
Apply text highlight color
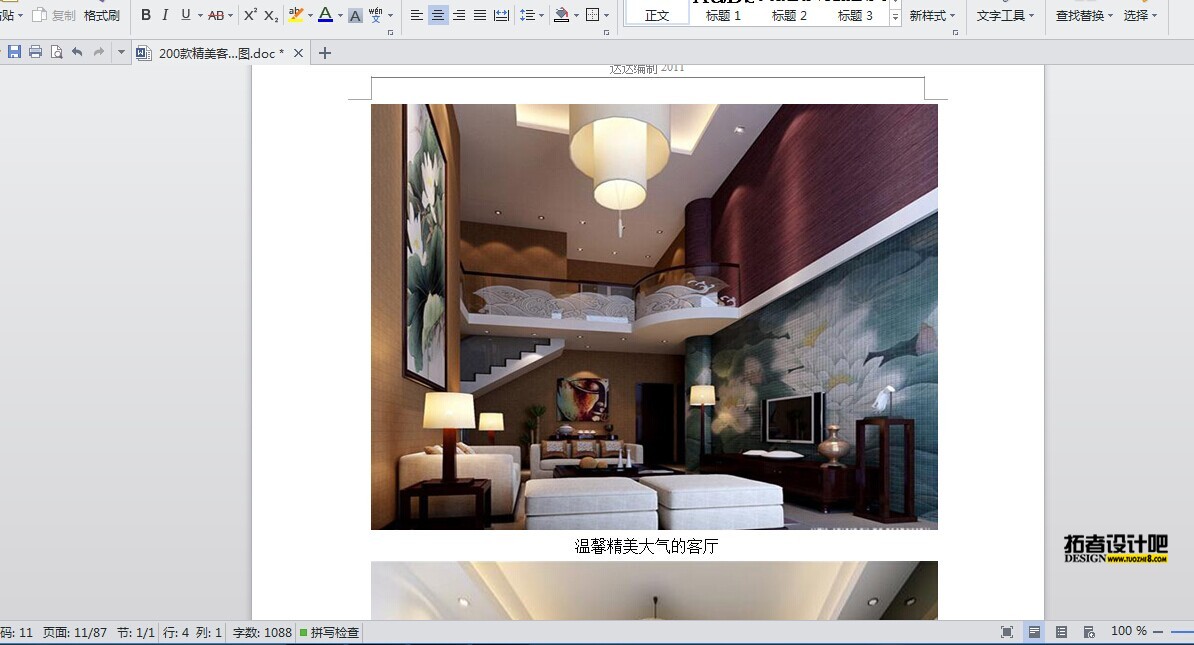(x=295, y=15)
